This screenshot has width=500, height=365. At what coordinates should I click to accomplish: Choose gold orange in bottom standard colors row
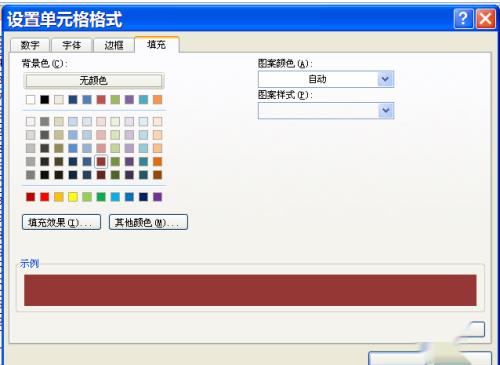59,197
